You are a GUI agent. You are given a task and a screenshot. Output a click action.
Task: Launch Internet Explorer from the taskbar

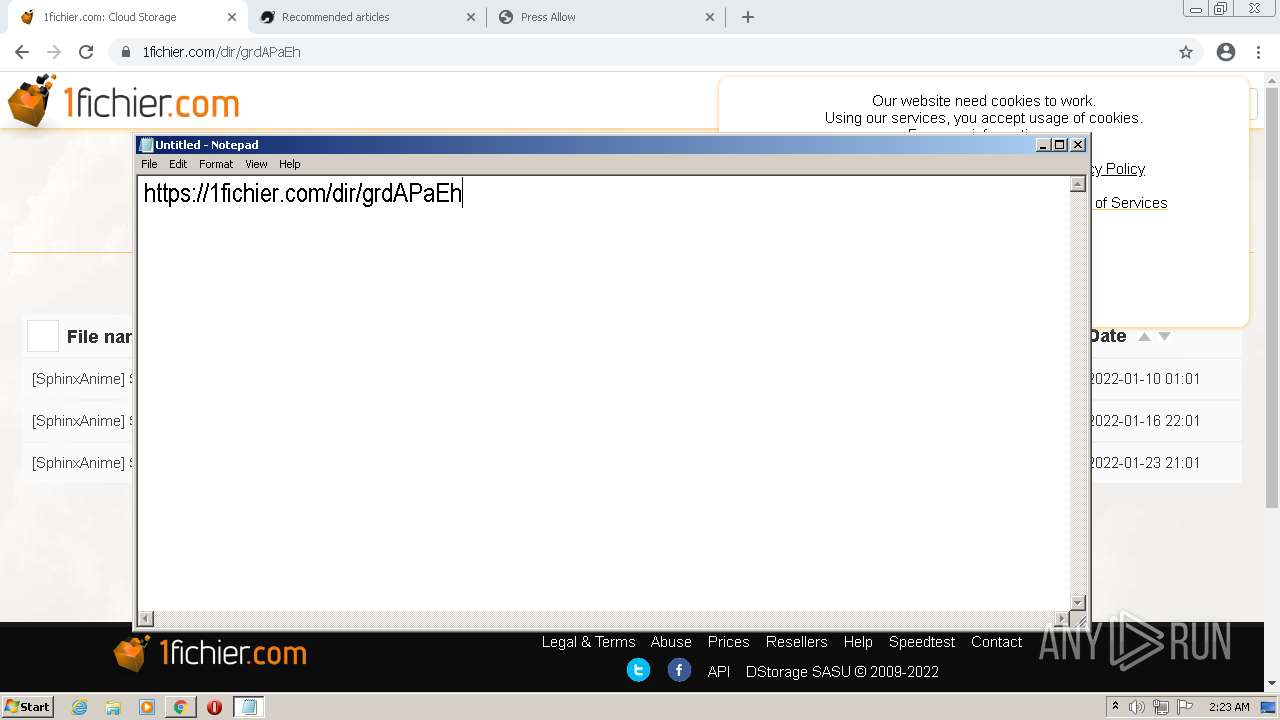coord(80,707)
